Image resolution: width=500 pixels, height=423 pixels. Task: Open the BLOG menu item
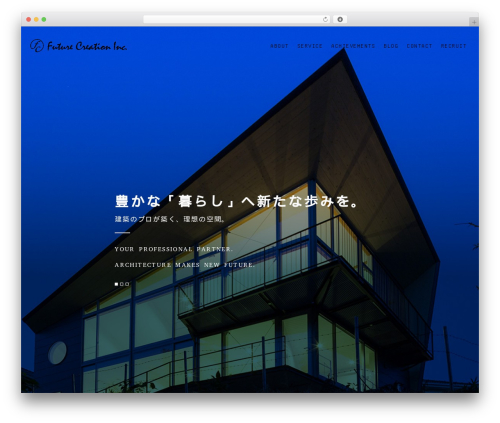tap(391, 46)
